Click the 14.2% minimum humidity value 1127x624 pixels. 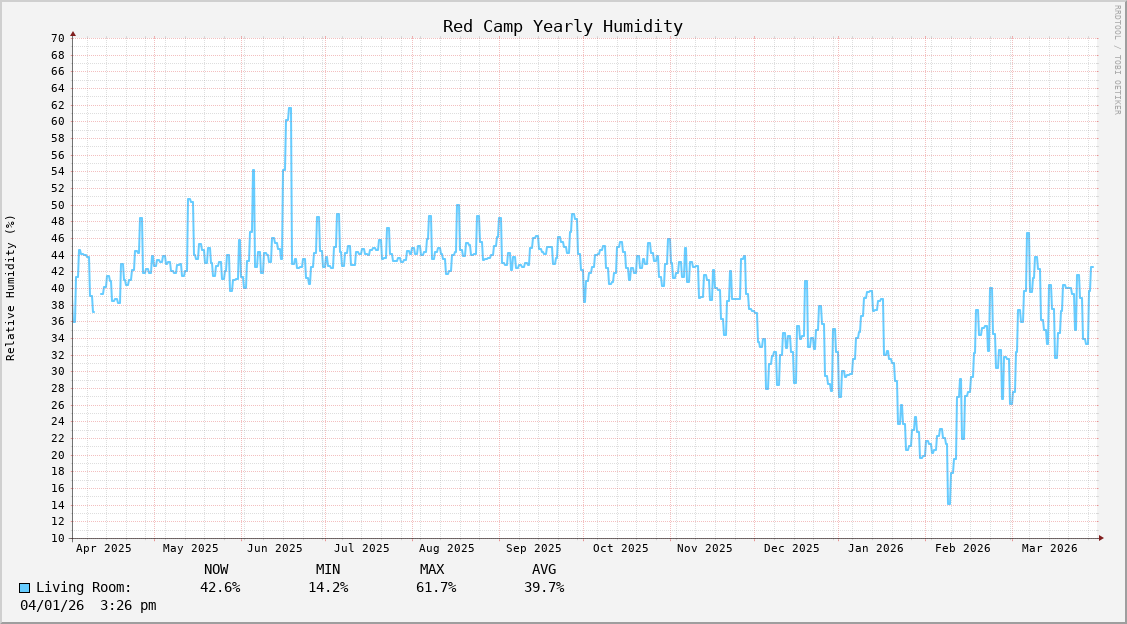pyautogui.click(x=328, y=588)
